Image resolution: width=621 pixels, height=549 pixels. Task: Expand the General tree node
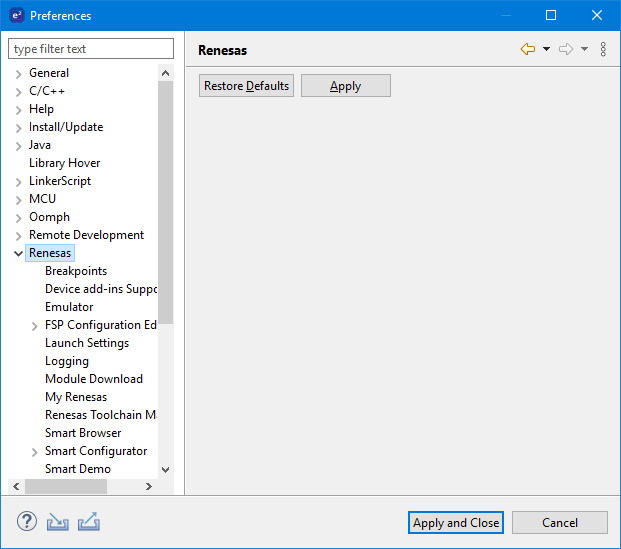pos(18,74)
